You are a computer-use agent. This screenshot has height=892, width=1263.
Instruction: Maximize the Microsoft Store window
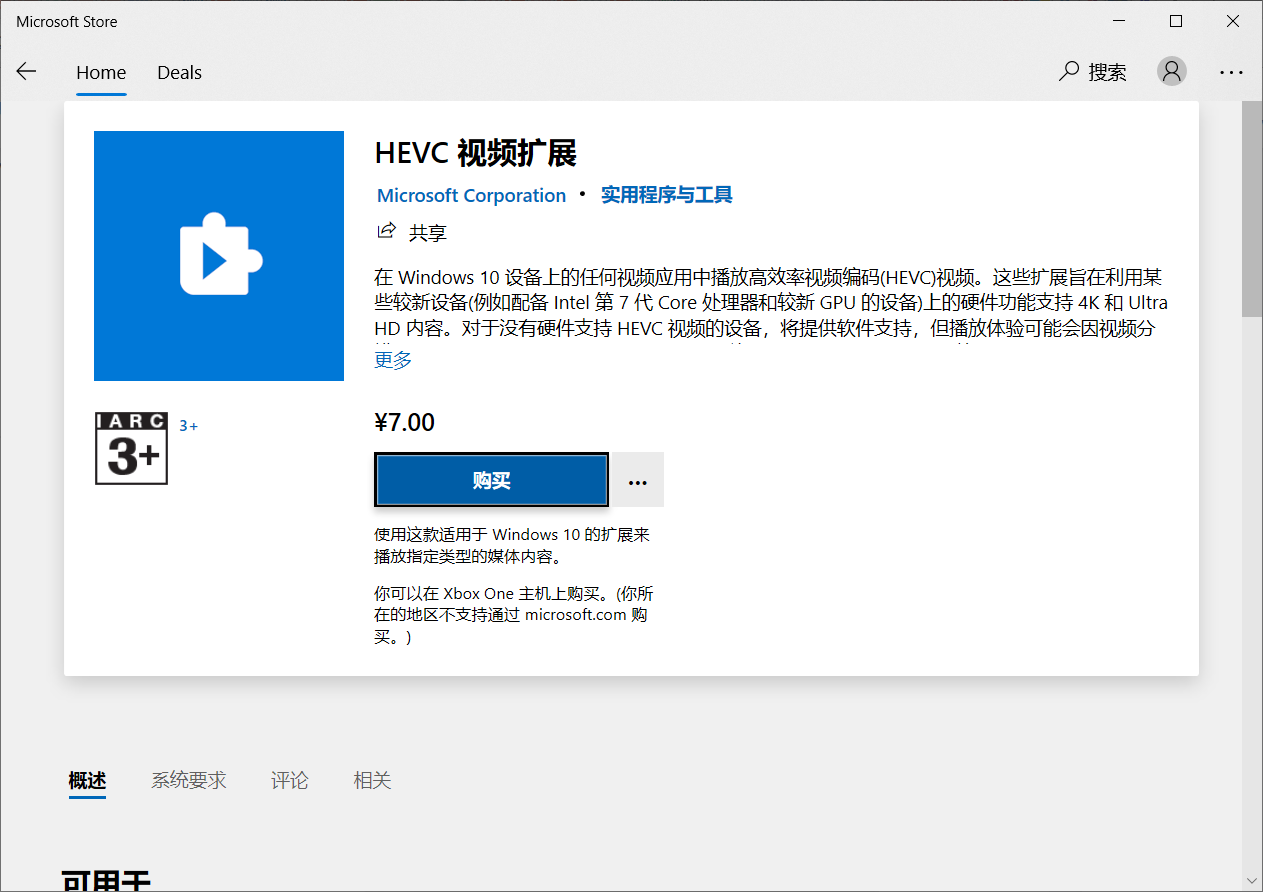point(1176,21)
